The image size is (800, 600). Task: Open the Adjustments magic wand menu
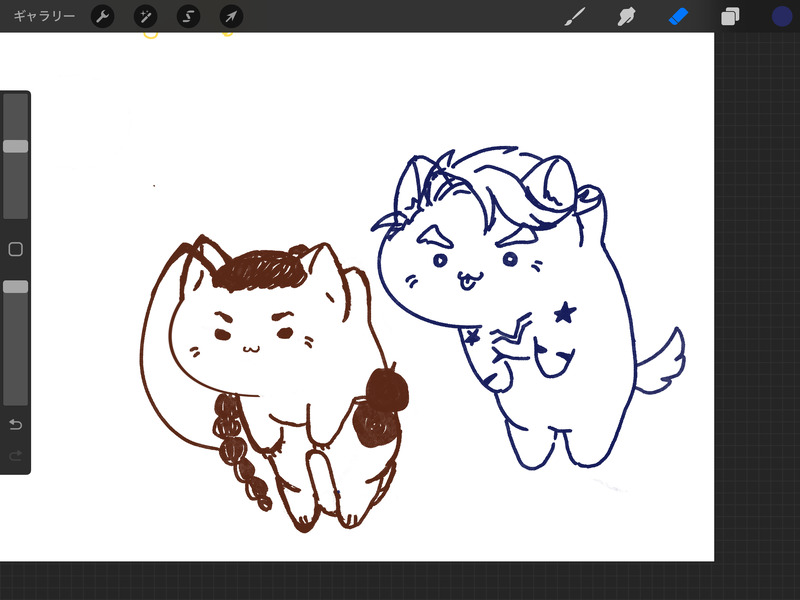tap(145, 17)
